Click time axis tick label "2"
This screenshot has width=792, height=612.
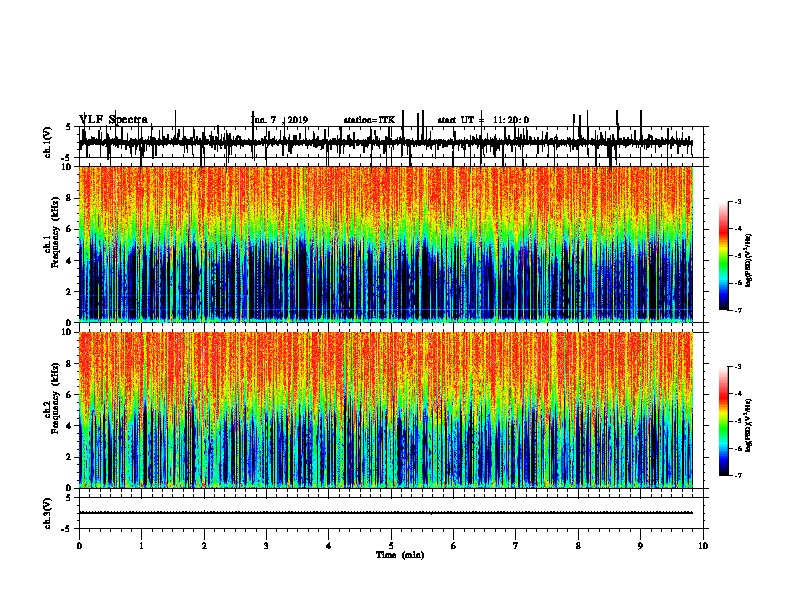pyautogui.click(x=204, y=546)
